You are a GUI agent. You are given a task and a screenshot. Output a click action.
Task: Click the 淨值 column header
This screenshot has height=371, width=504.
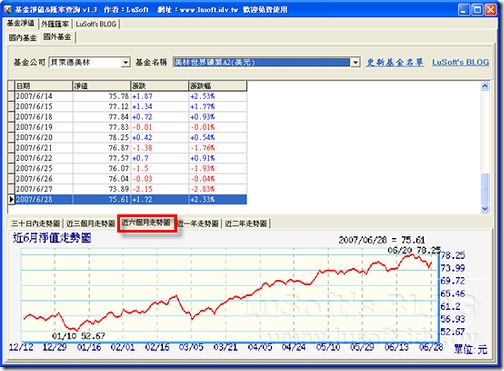[x=101, y=86]
